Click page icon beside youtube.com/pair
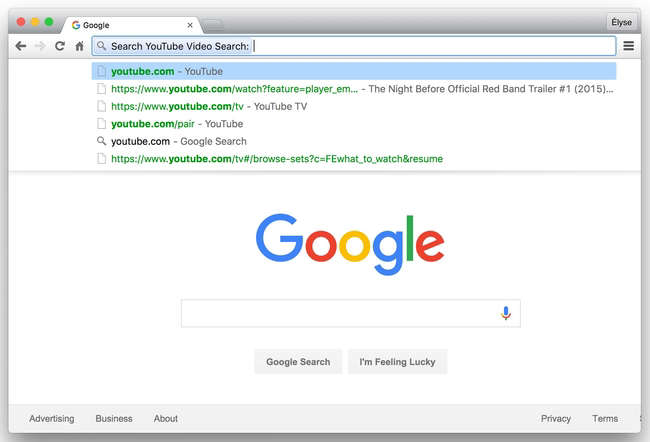Image resolution: width=650 pixels, height=442 pixels. coord(101,124)
